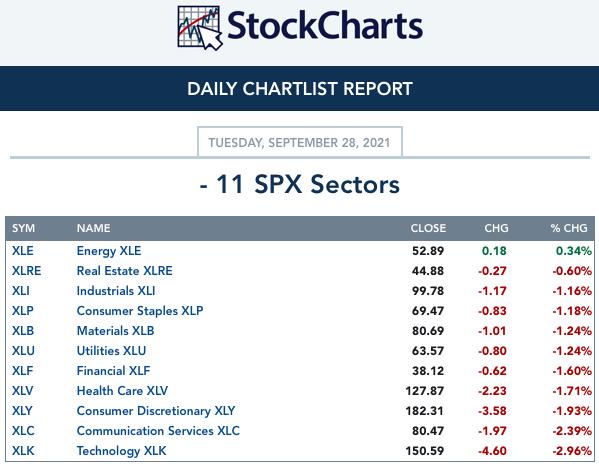Screen dimensions: 599x467
Task: Click the CLOSE column header
Action: (428, 228)
